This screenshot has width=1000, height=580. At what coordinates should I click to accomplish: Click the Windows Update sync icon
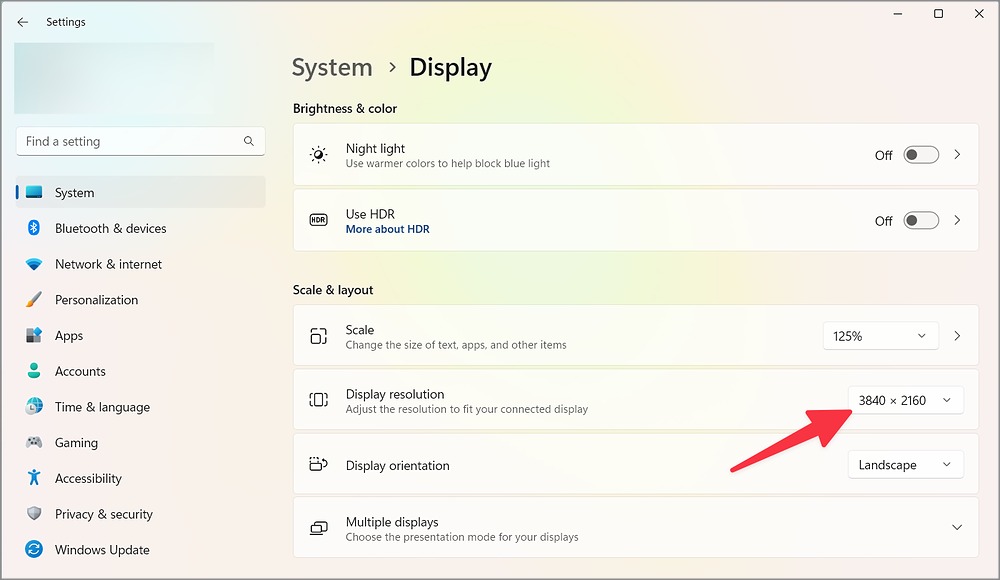coord(34,549)
